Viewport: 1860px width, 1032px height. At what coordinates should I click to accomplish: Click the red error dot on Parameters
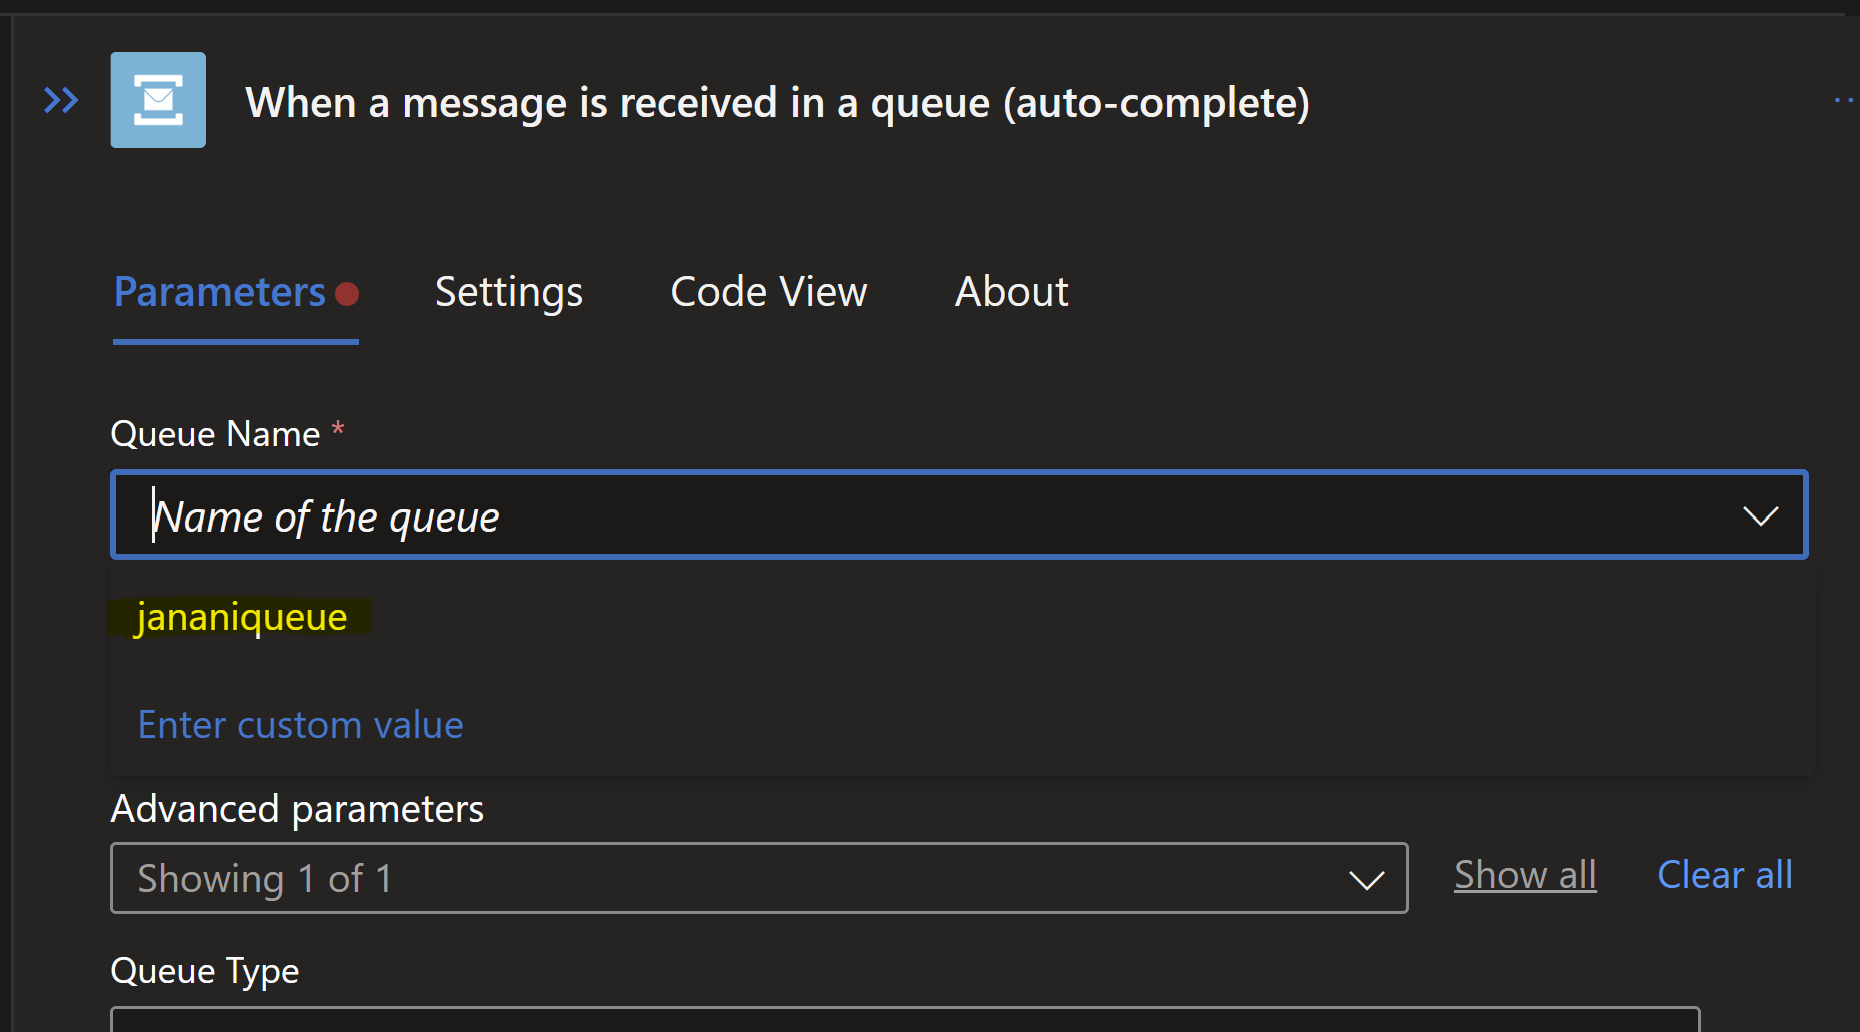[x=347, y=294]
